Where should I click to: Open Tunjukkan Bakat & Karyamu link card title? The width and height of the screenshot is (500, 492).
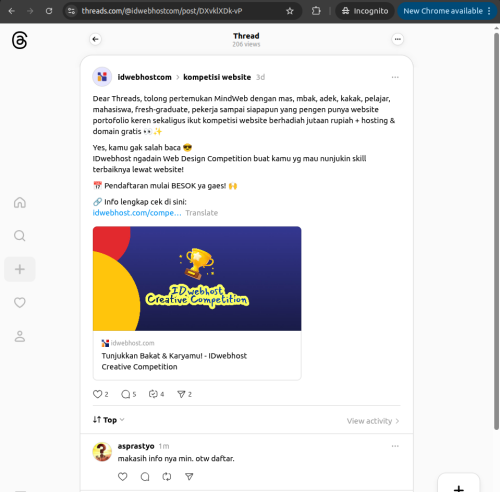click(174, 361)
